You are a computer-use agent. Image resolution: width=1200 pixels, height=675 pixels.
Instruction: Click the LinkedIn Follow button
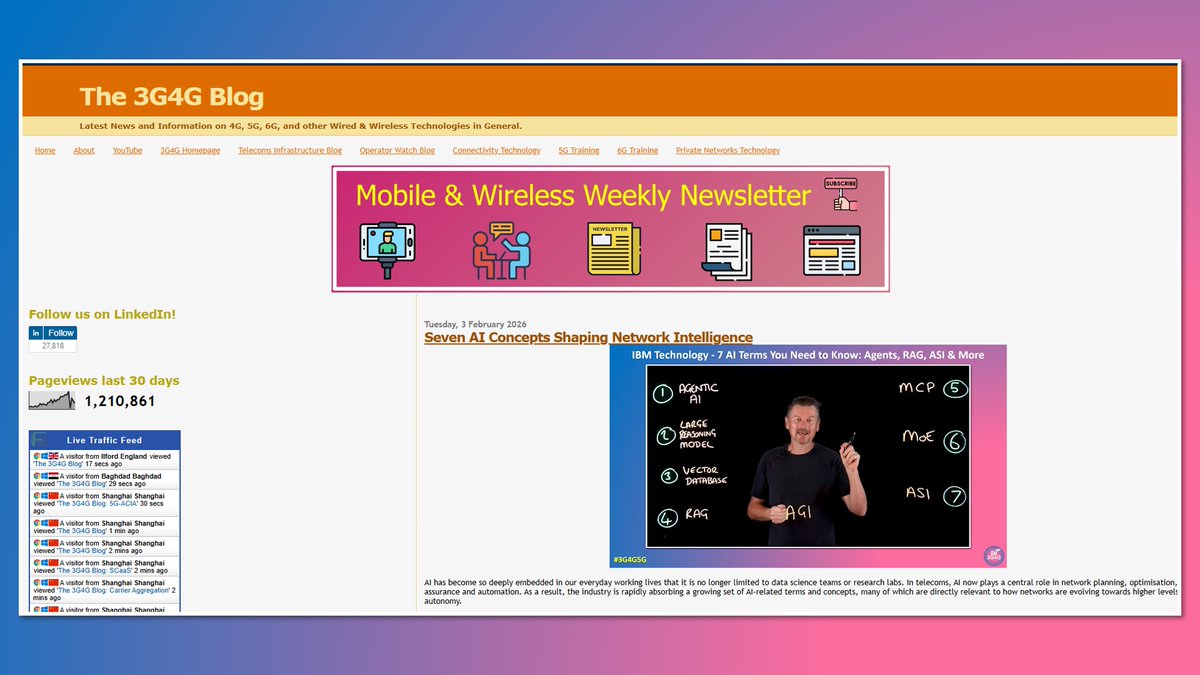click(x=53, y=333)
